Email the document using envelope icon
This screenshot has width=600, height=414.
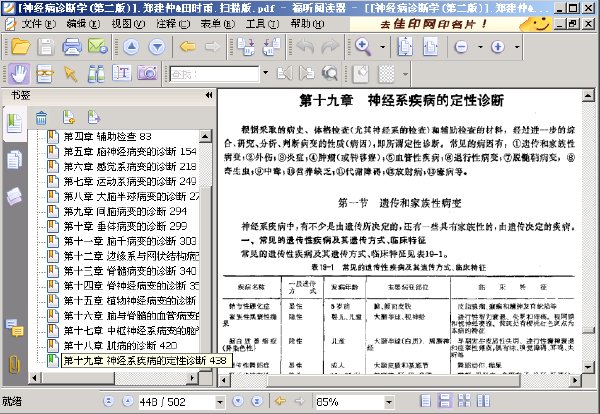(98, 47)
